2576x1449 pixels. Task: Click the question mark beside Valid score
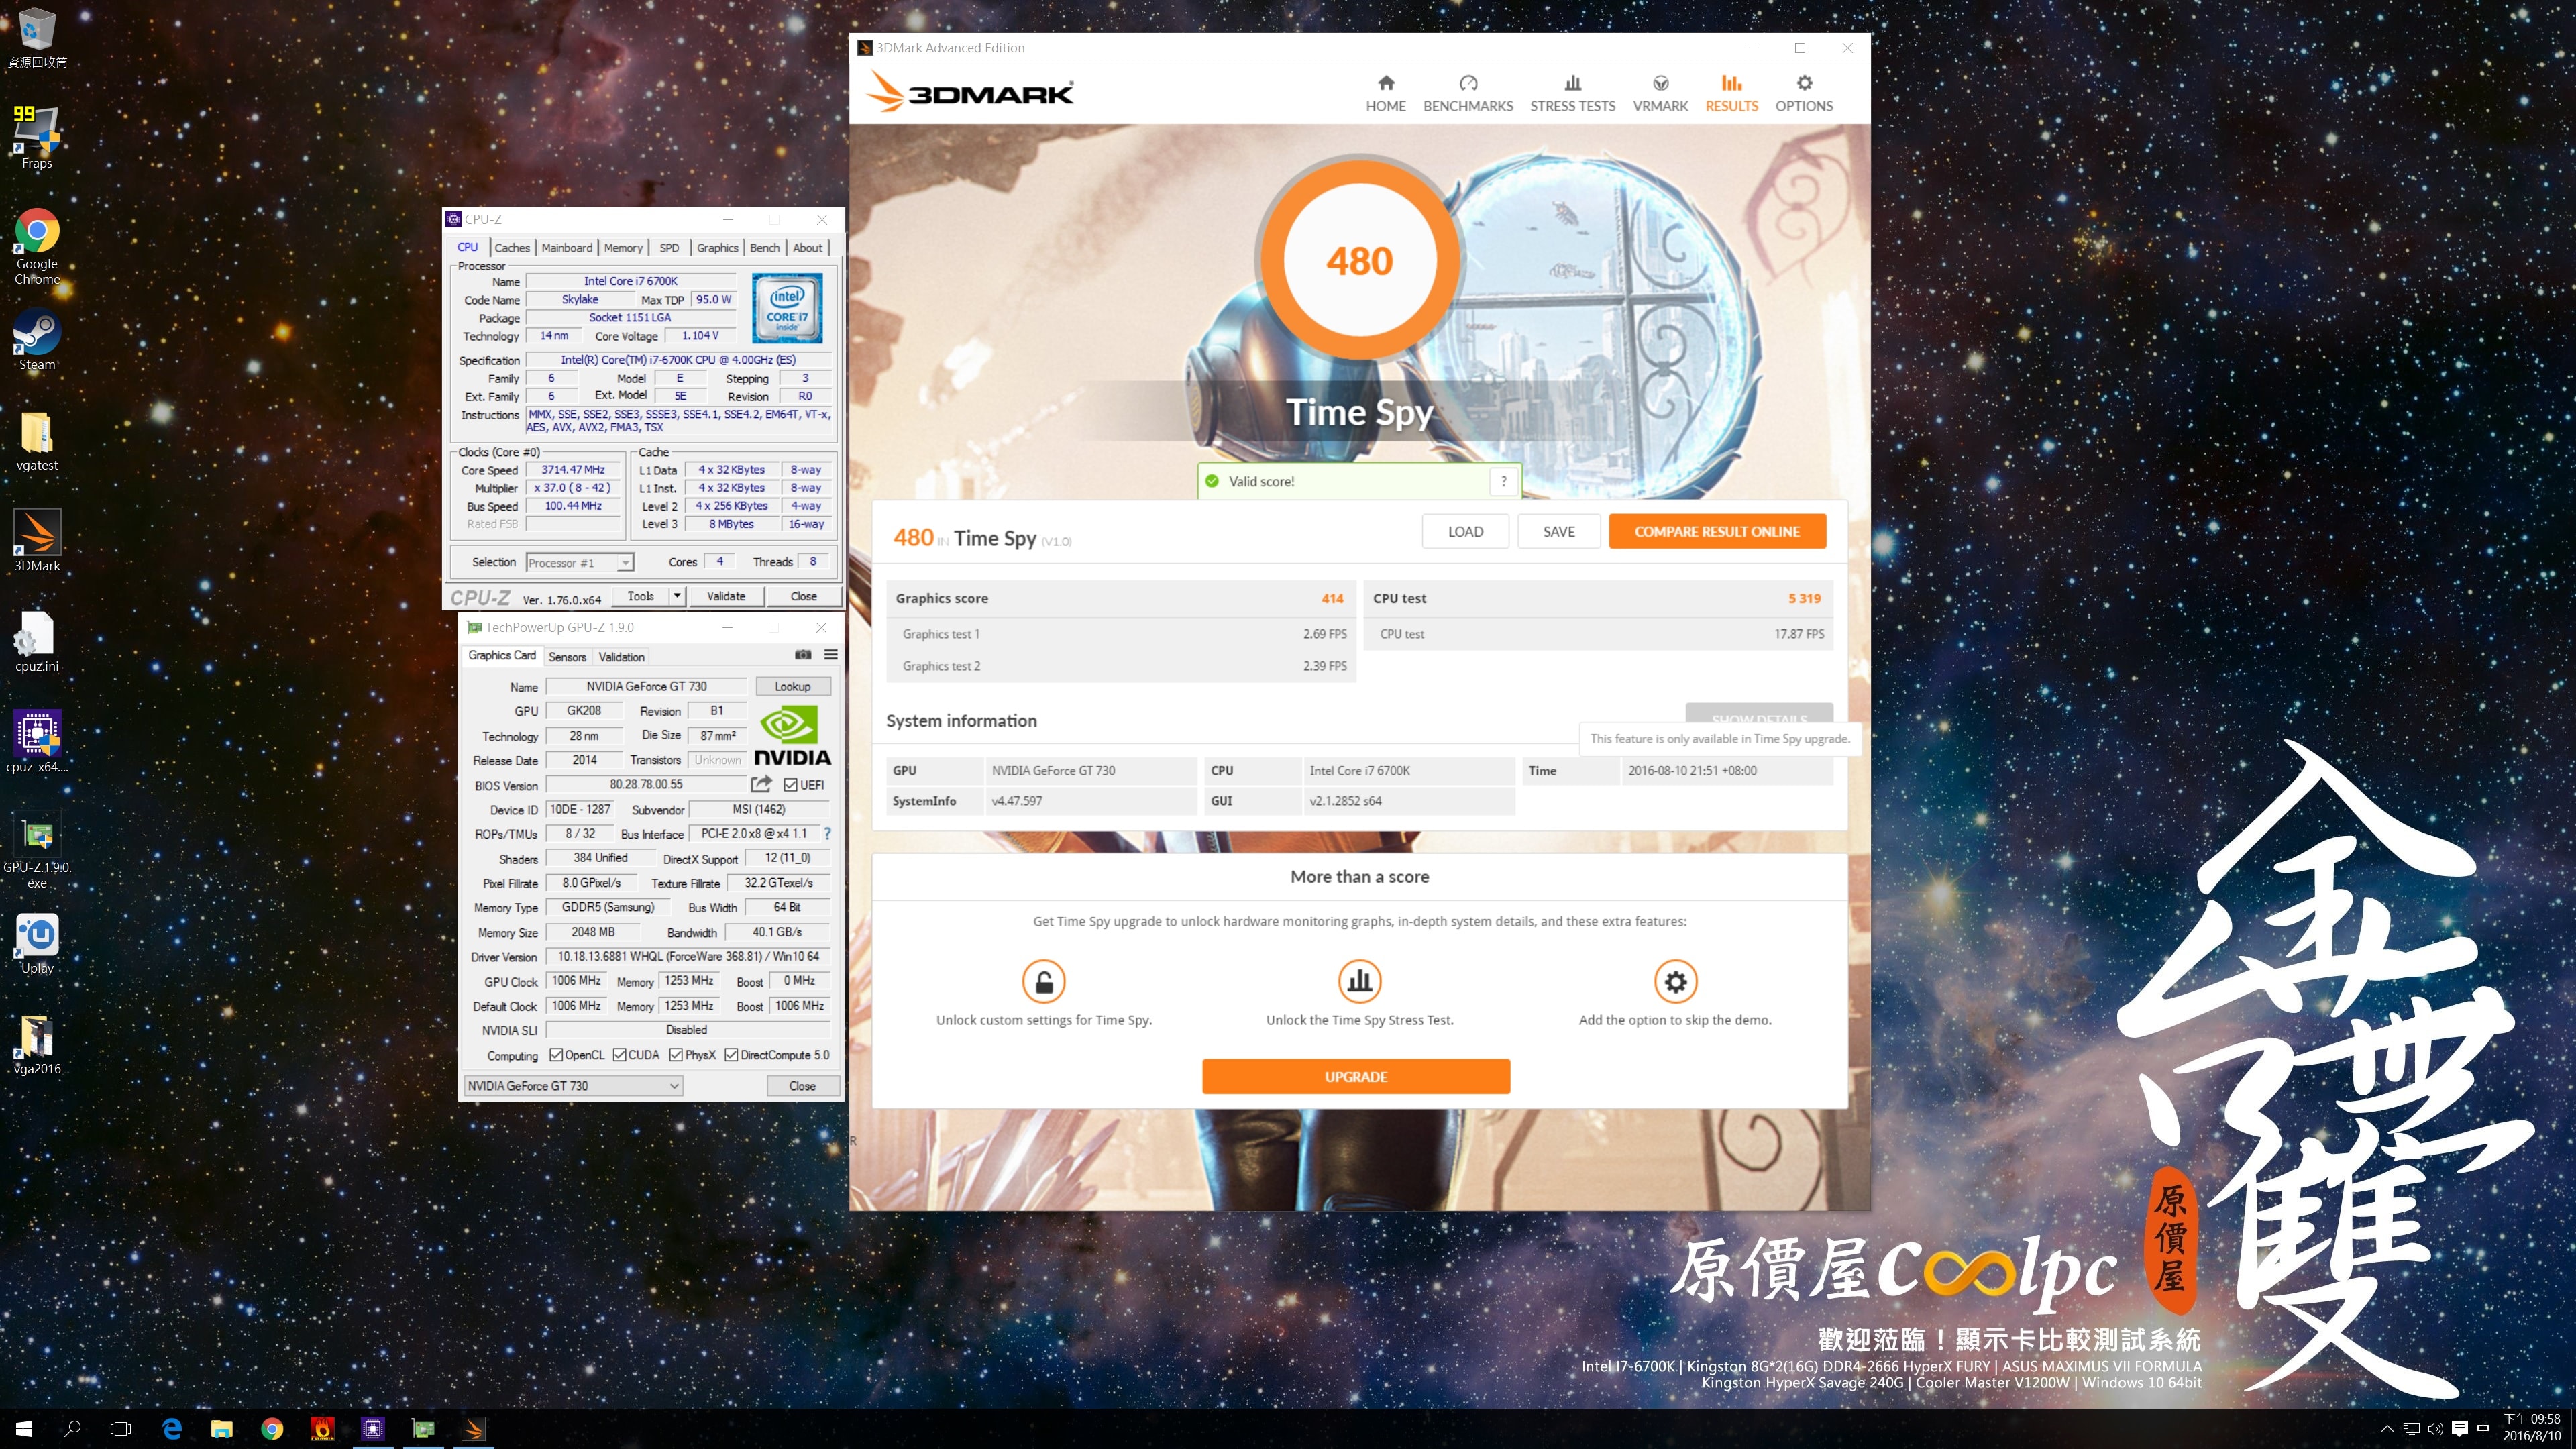[x=1503, y=481]
